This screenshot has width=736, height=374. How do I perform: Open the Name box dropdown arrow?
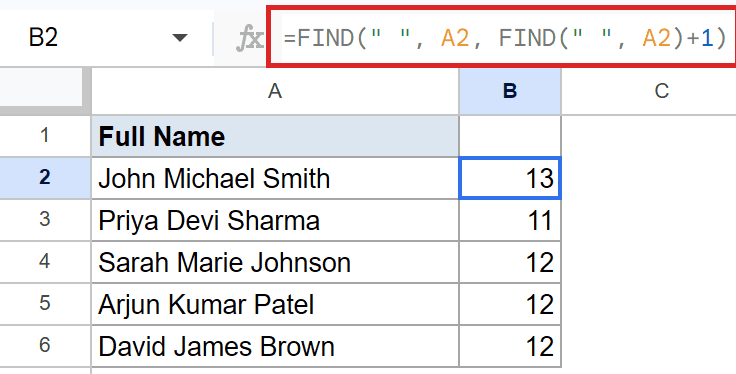click(x=180, y=38)
